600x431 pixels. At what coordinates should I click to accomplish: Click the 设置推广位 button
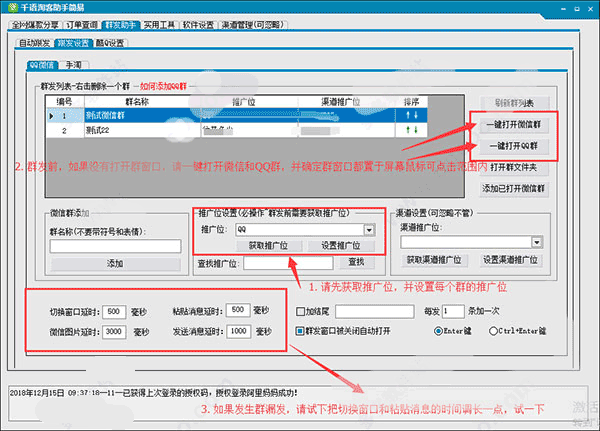tap(341, 246)
